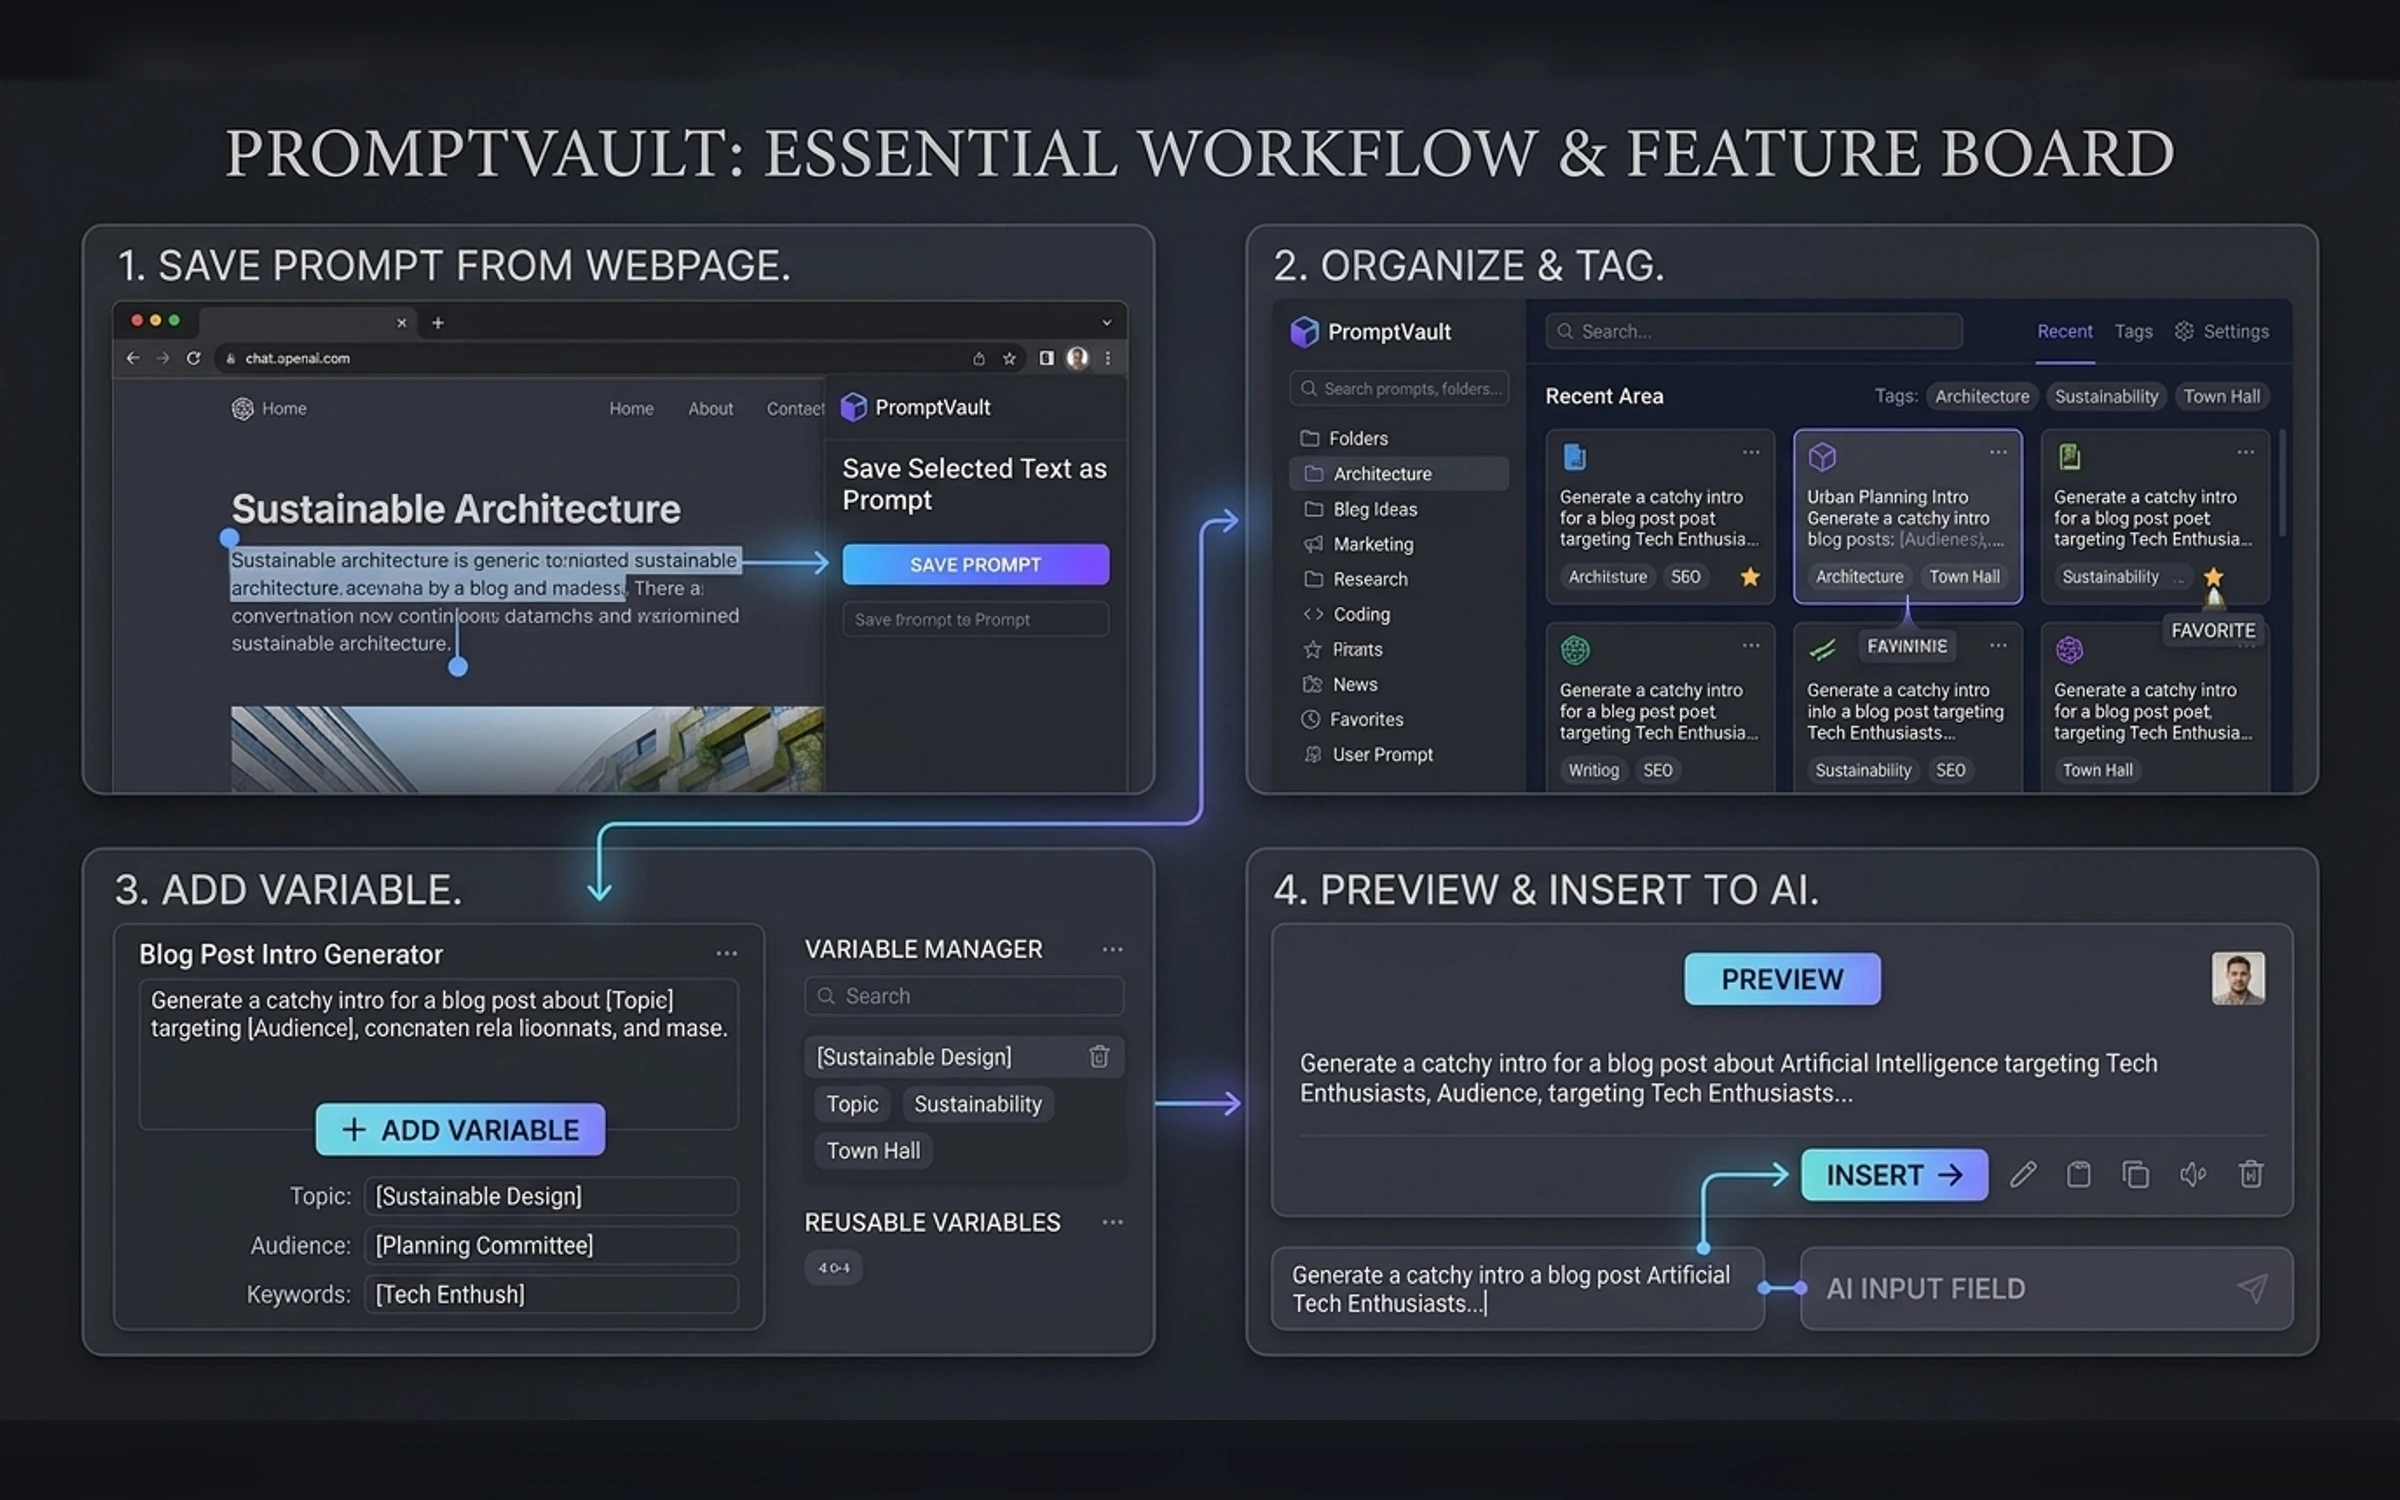Click the PromptVault extension logo
Viewport: 2400px width, 1500px height.
[x=853, y=407]
